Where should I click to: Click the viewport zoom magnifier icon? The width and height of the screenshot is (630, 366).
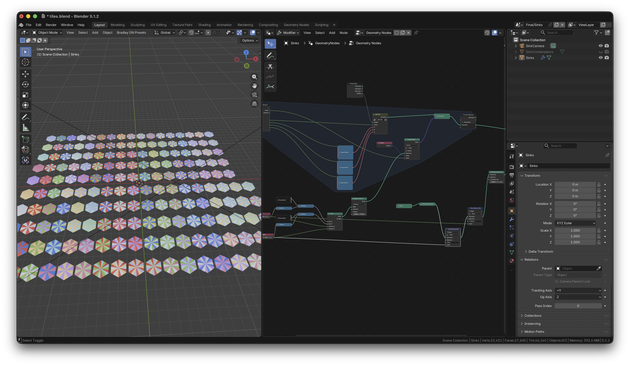(254, 77)
